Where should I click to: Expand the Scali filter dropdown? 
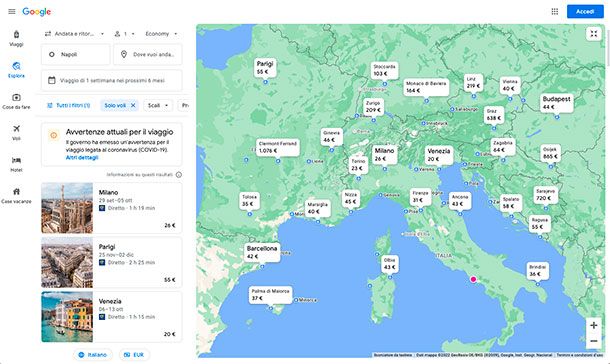coord(158,105)
